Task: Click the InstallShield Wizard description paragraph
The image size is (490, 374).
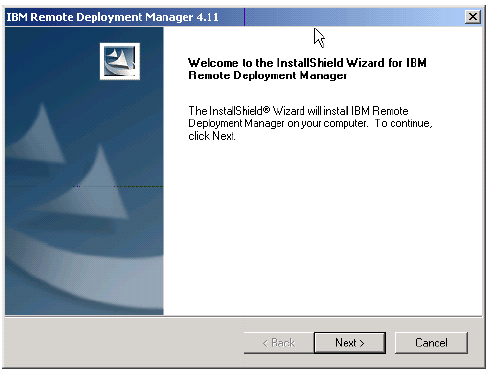Action: click(x=310, y=123)
